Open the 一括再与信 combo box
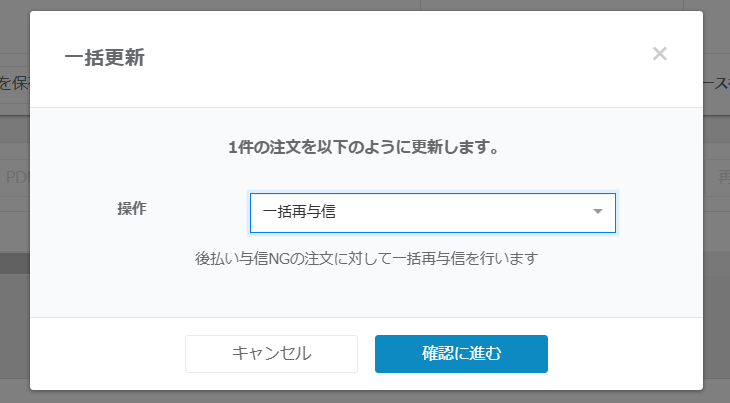Image resolution: width=730 pixels, height=403 pixels. [x=420, y=212]
